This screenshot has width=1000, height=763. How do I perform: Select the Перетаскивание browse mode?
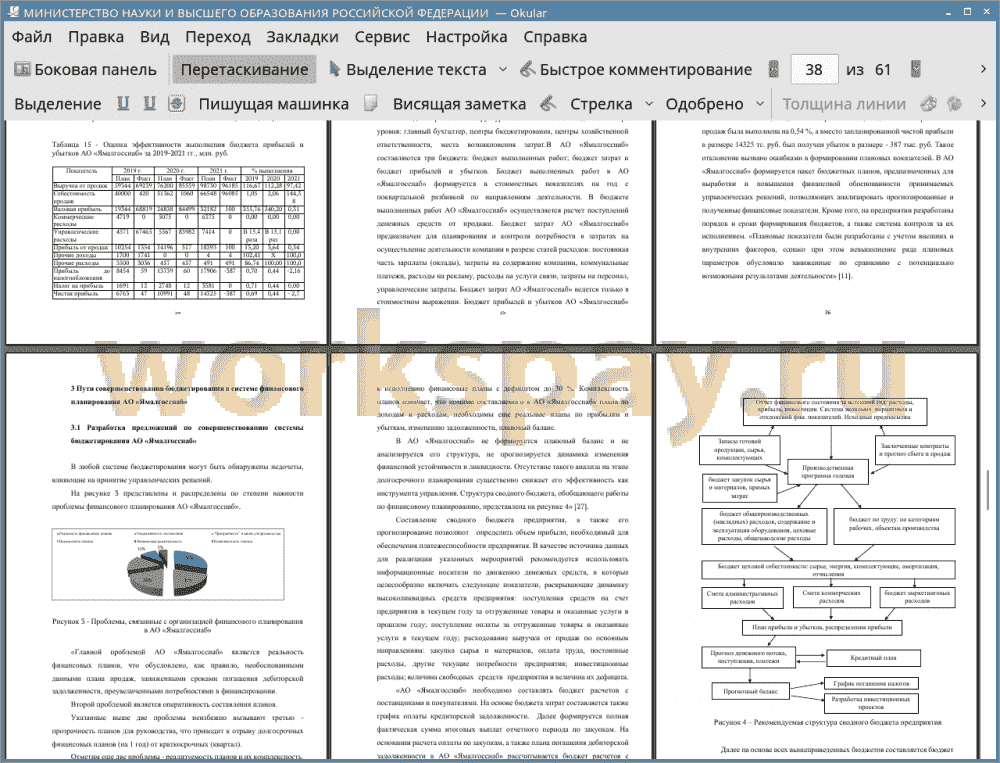244,70
